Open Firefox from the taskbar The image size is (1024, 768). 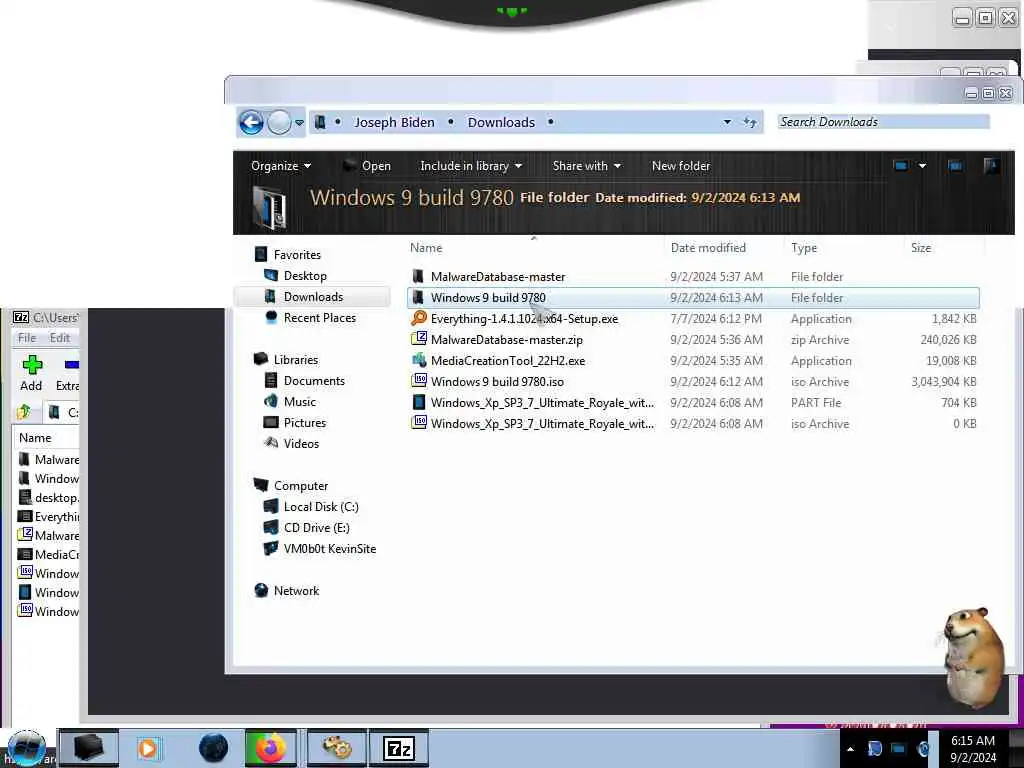pyautogui.click(x=270, y=748)
